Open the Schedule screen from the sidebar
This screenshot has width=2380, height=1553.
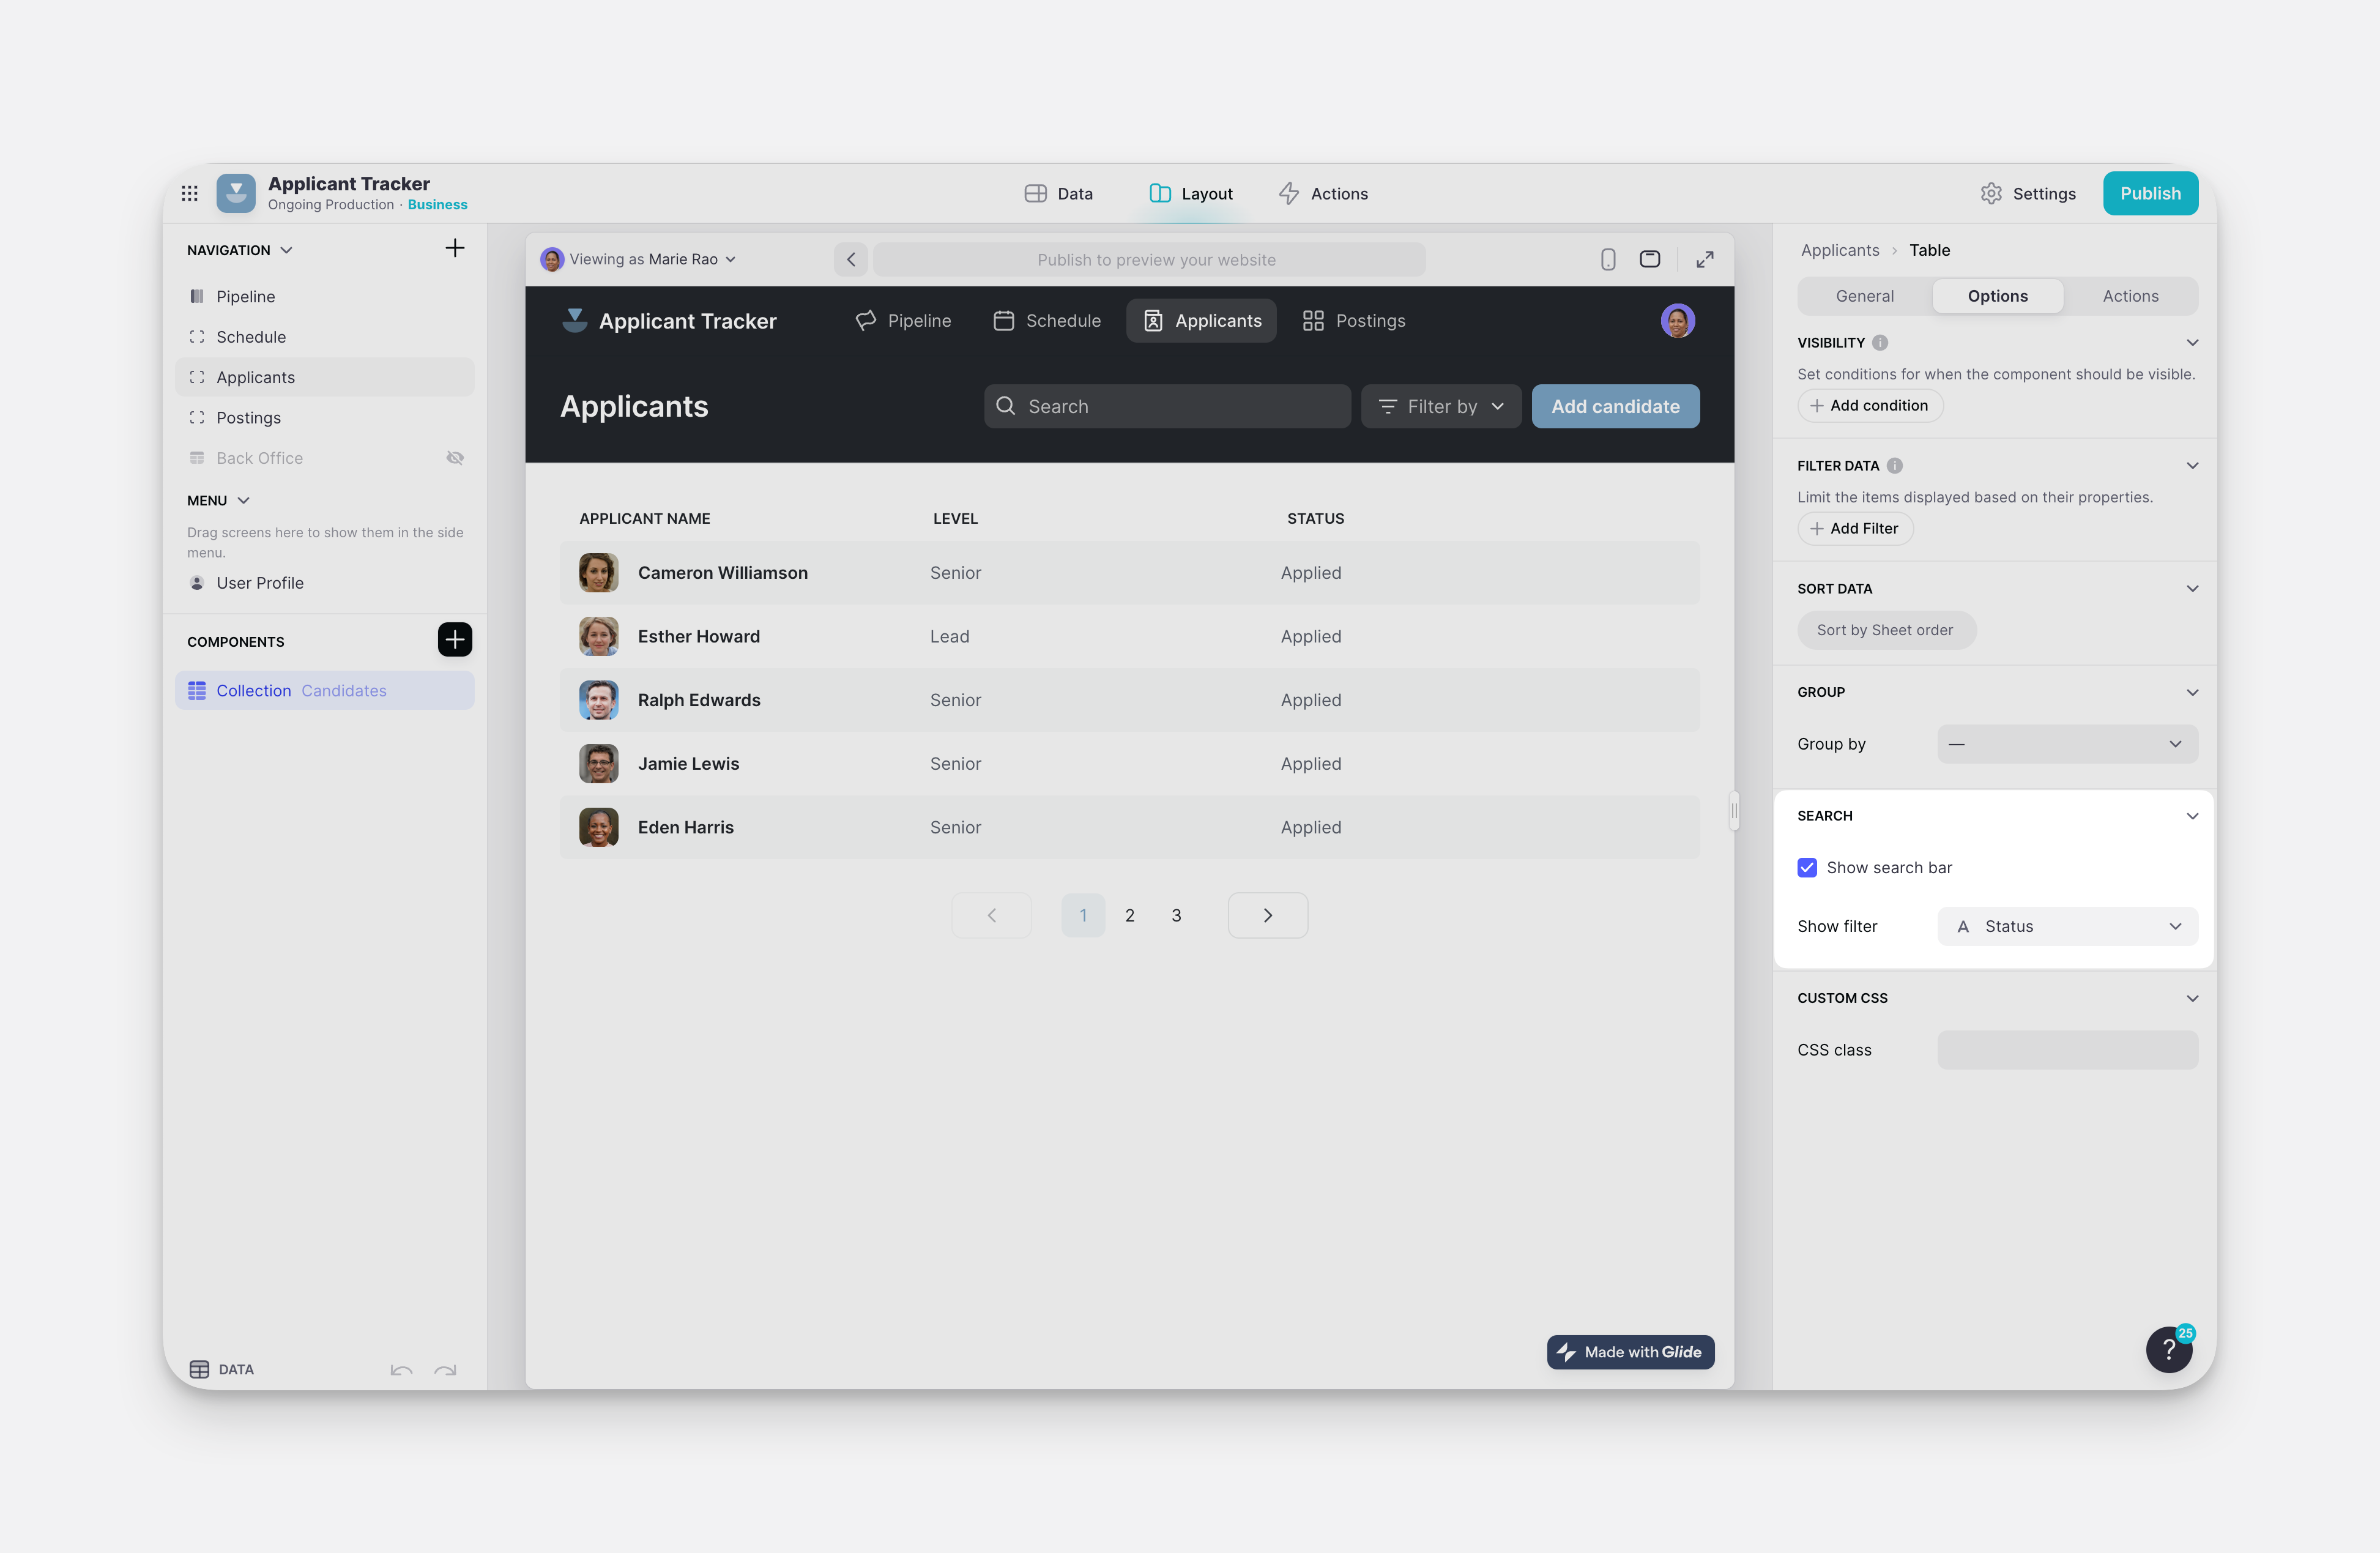pos(250,337)
